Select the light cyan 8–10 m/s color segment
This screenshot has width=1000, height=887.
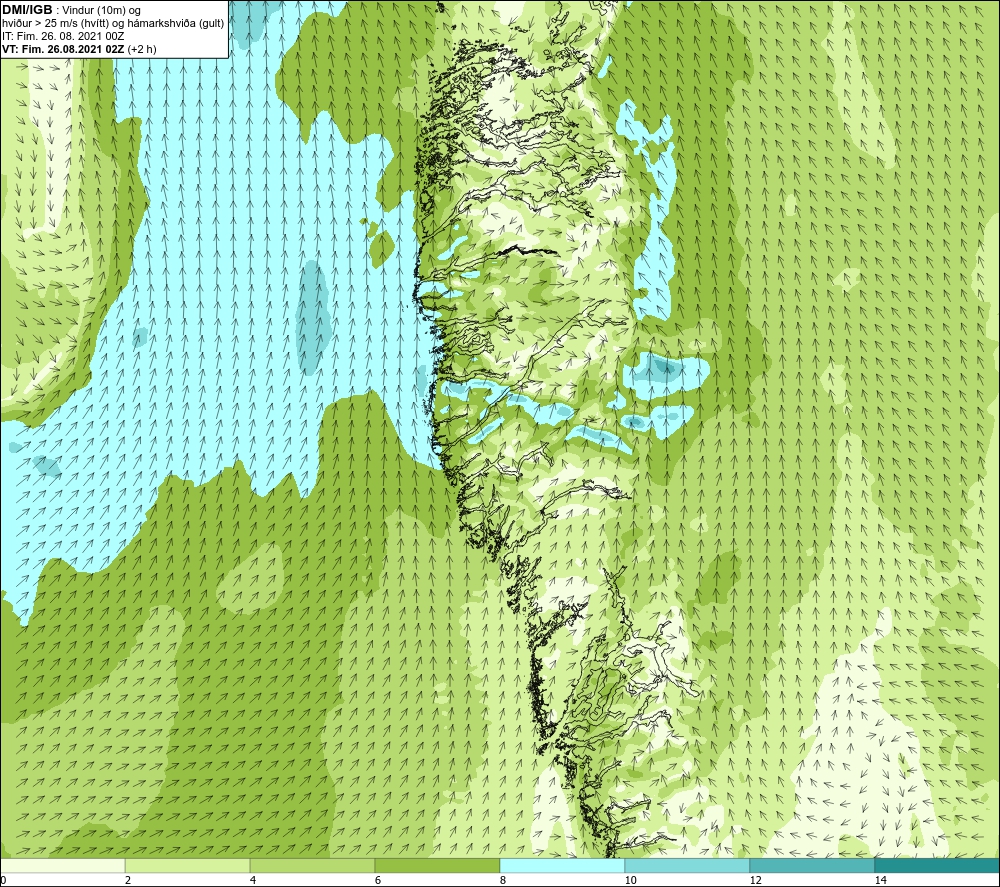click(562, 866)
